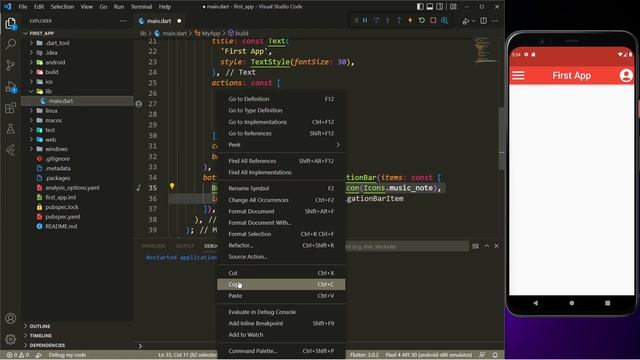Switch to the PROBLEMS panel tab
640x360 pixels.
(153, 246)
